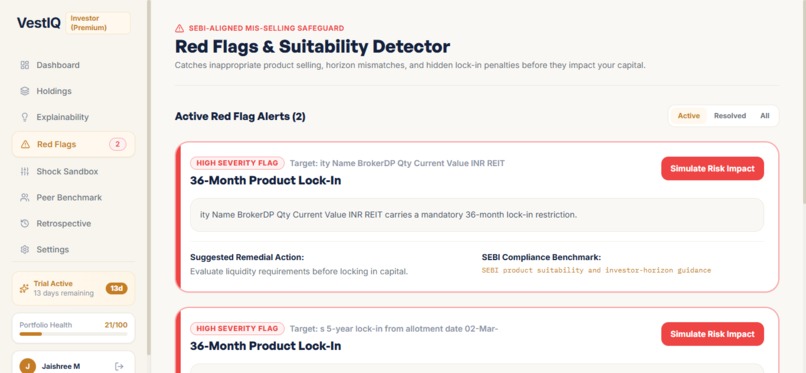This screenshot has height=373, width=806.
Task: Click the Portfolio Health 21/100 score
Action: (116, 325)
